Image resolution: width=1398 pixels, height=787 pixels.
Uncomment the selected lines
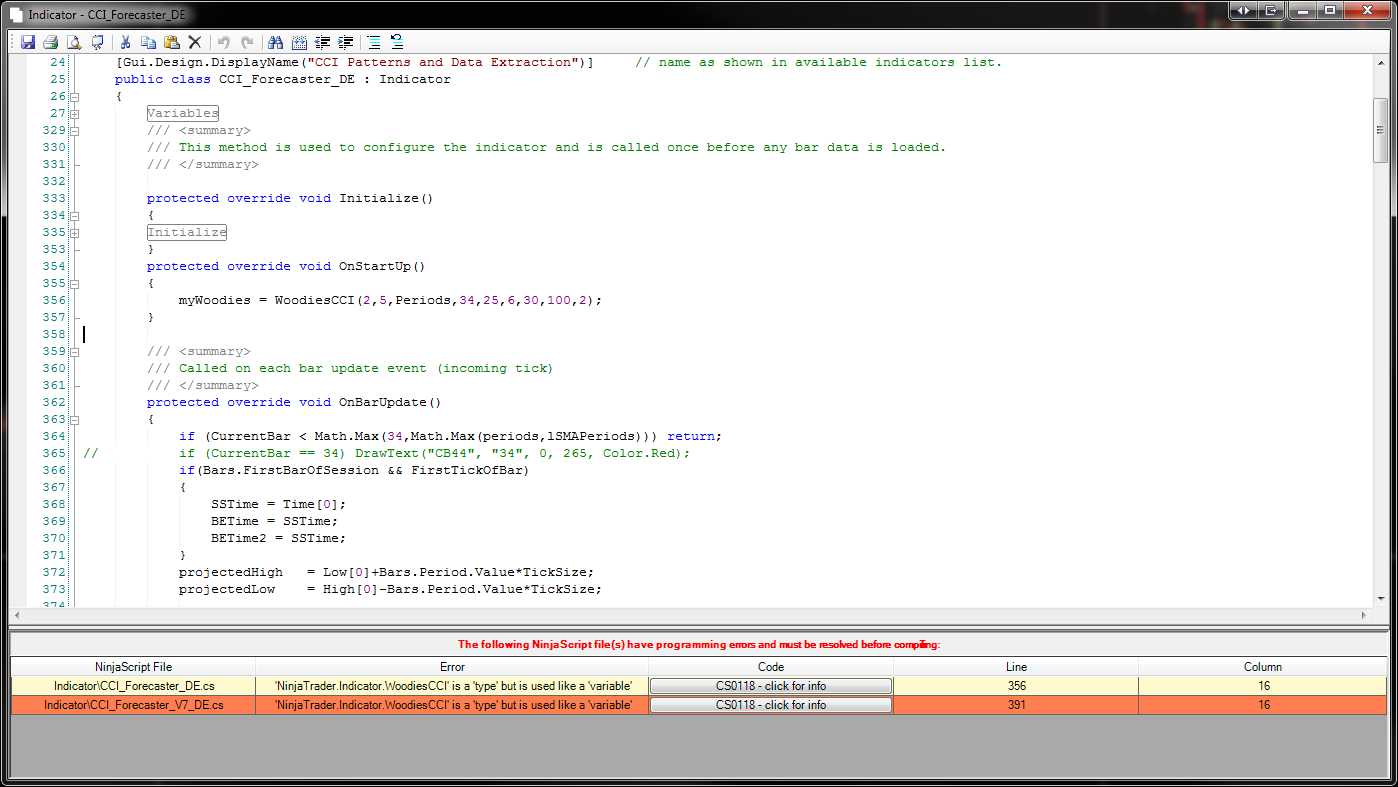[x=397, y=42]
